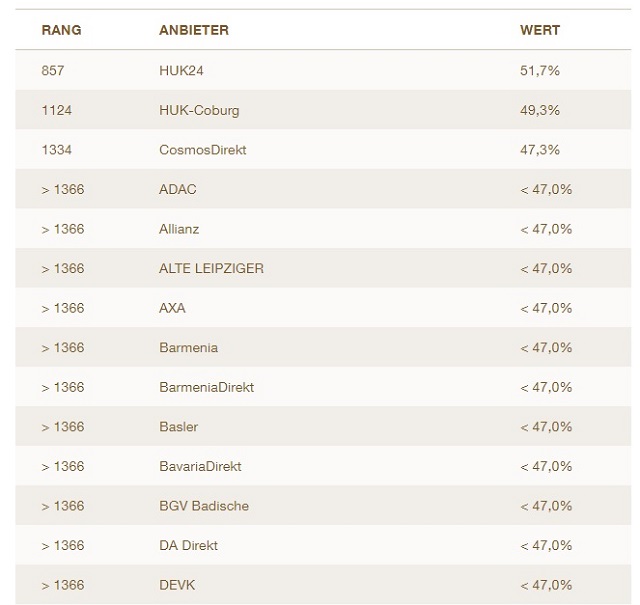Viewport: 640px width, 605px height.
Task: Open the BarmeniaDirekt entry
Action: coord(206,387)
